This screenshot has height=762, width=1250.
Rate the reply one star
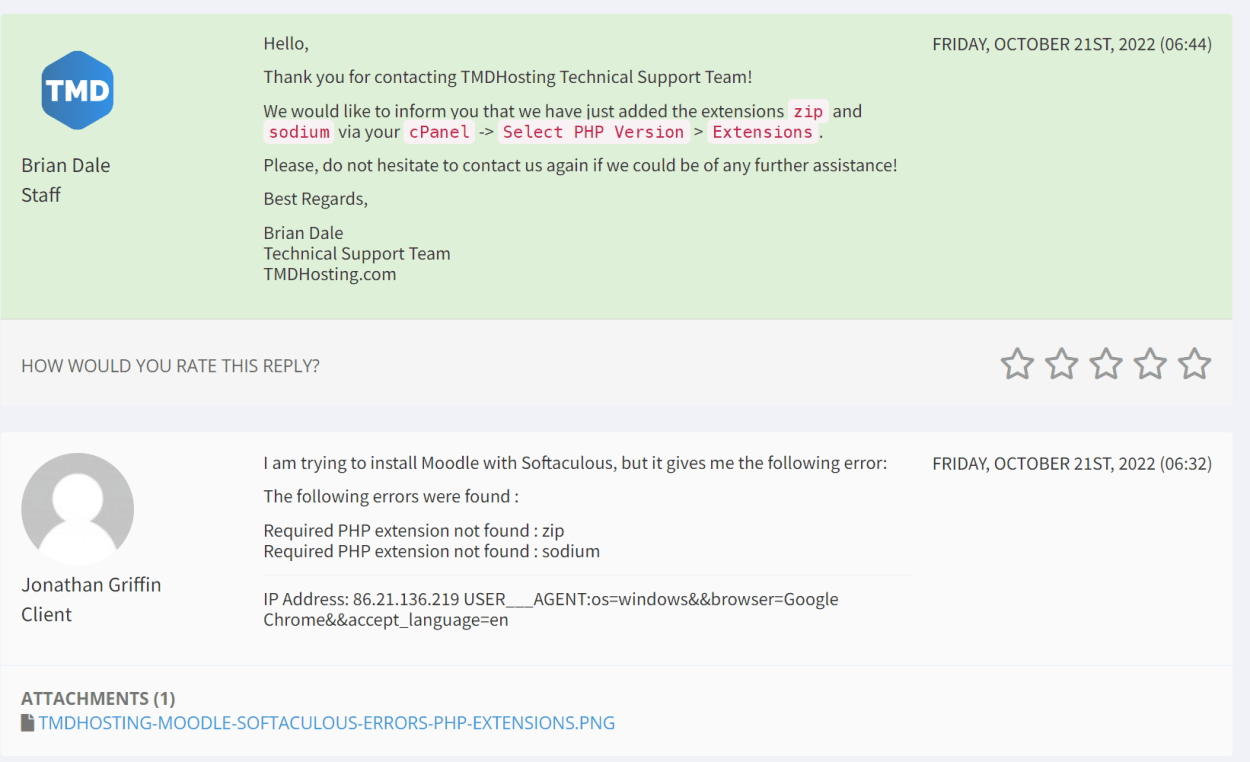coord(1017,364)
